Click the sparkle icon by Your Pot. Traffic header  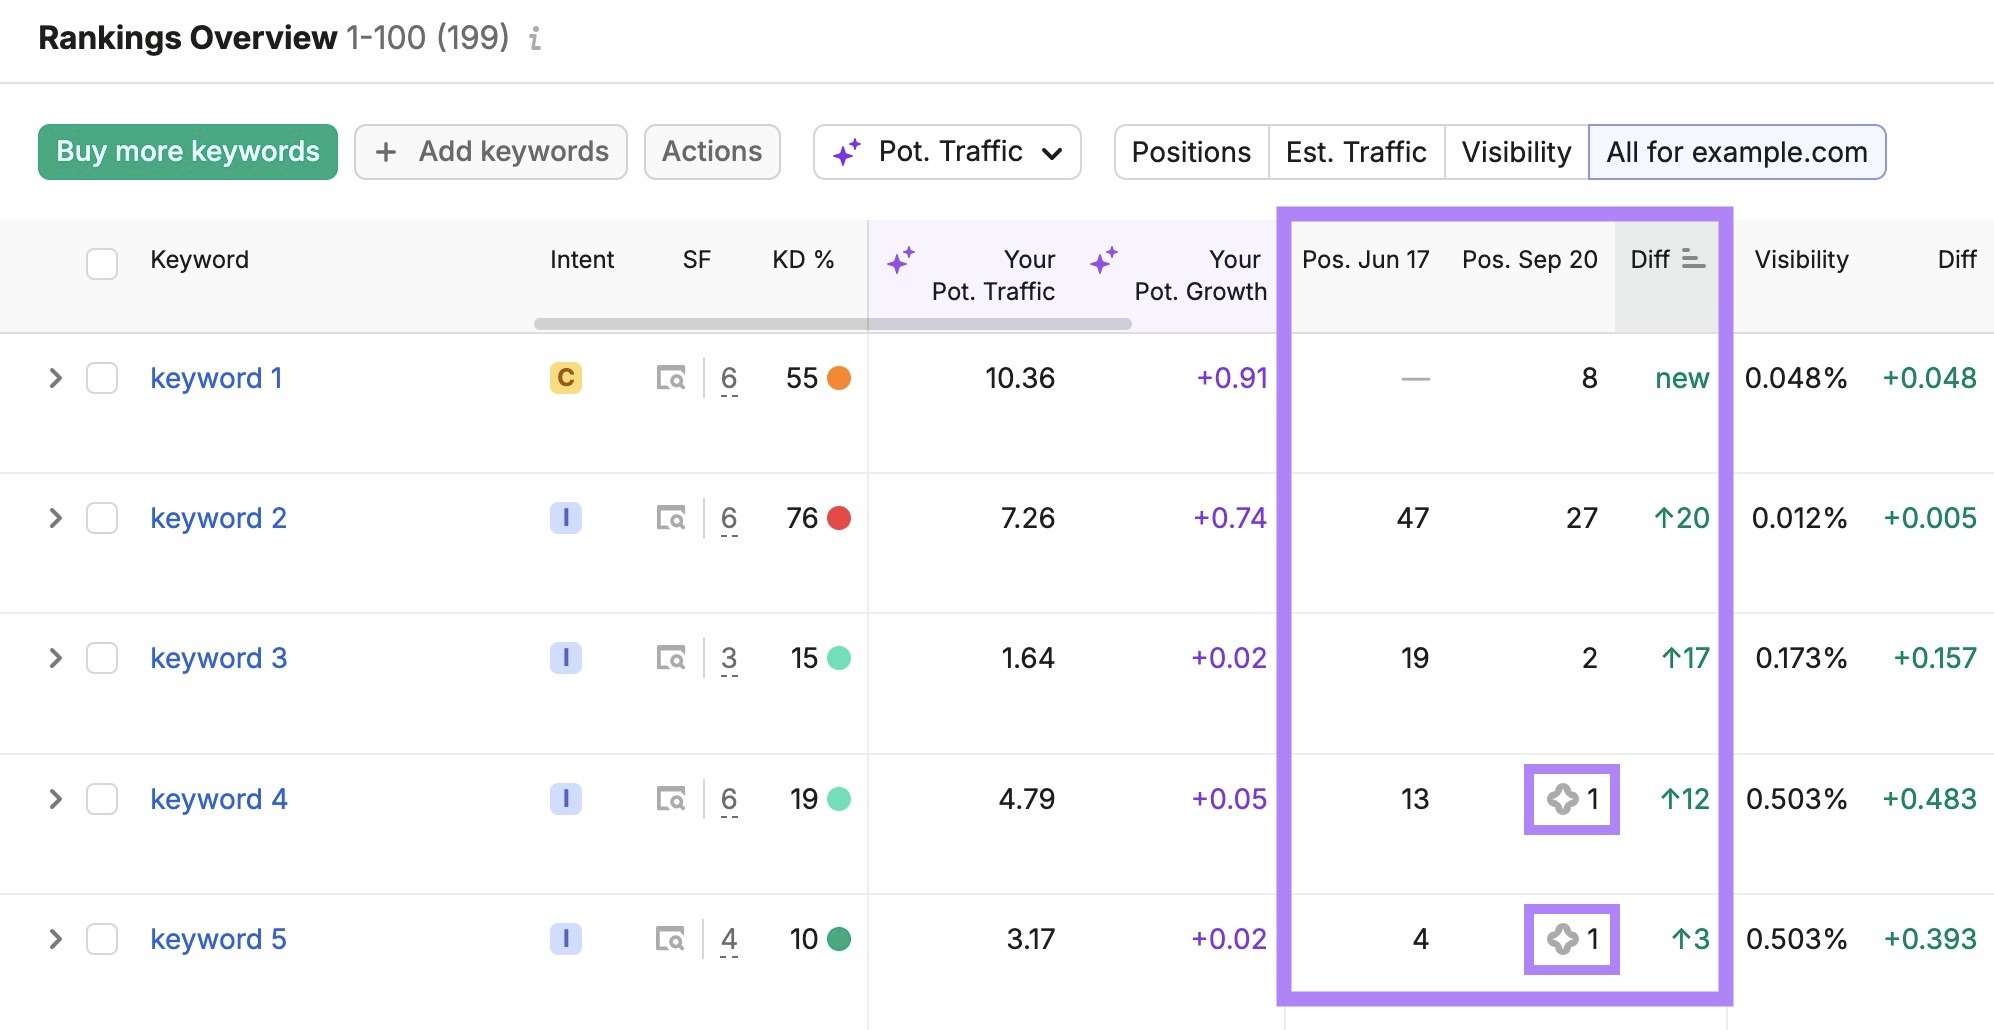click(901, 260)
